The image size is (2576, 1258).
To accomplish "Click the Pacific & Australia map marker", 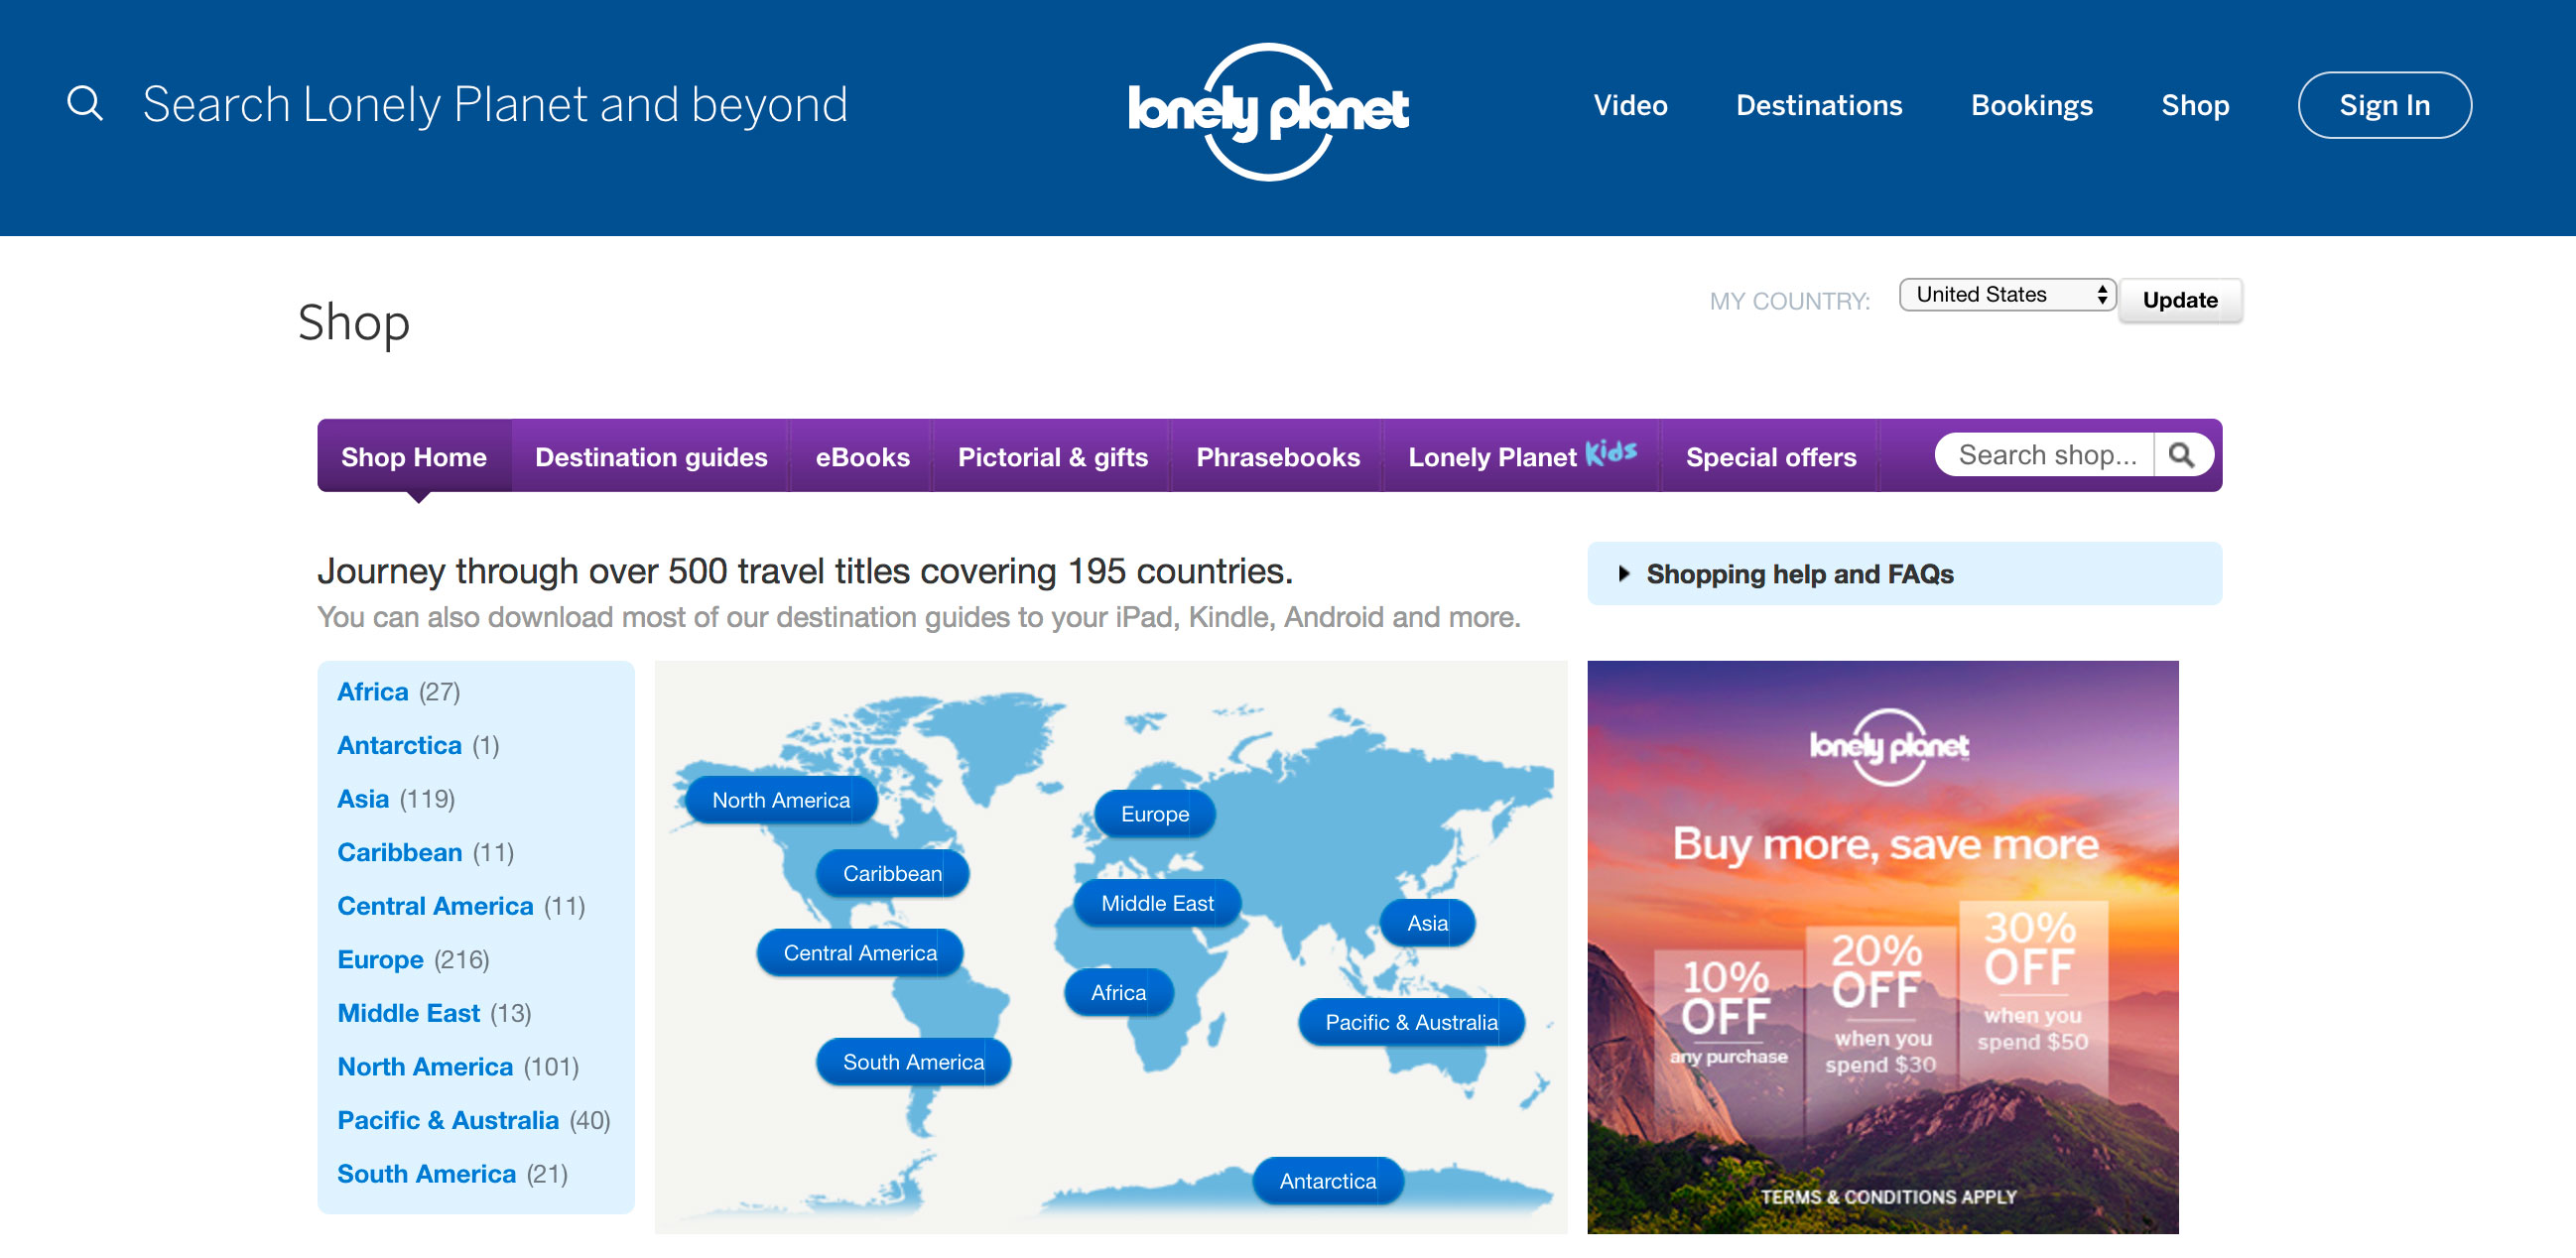I will tap(1410, 1022).
